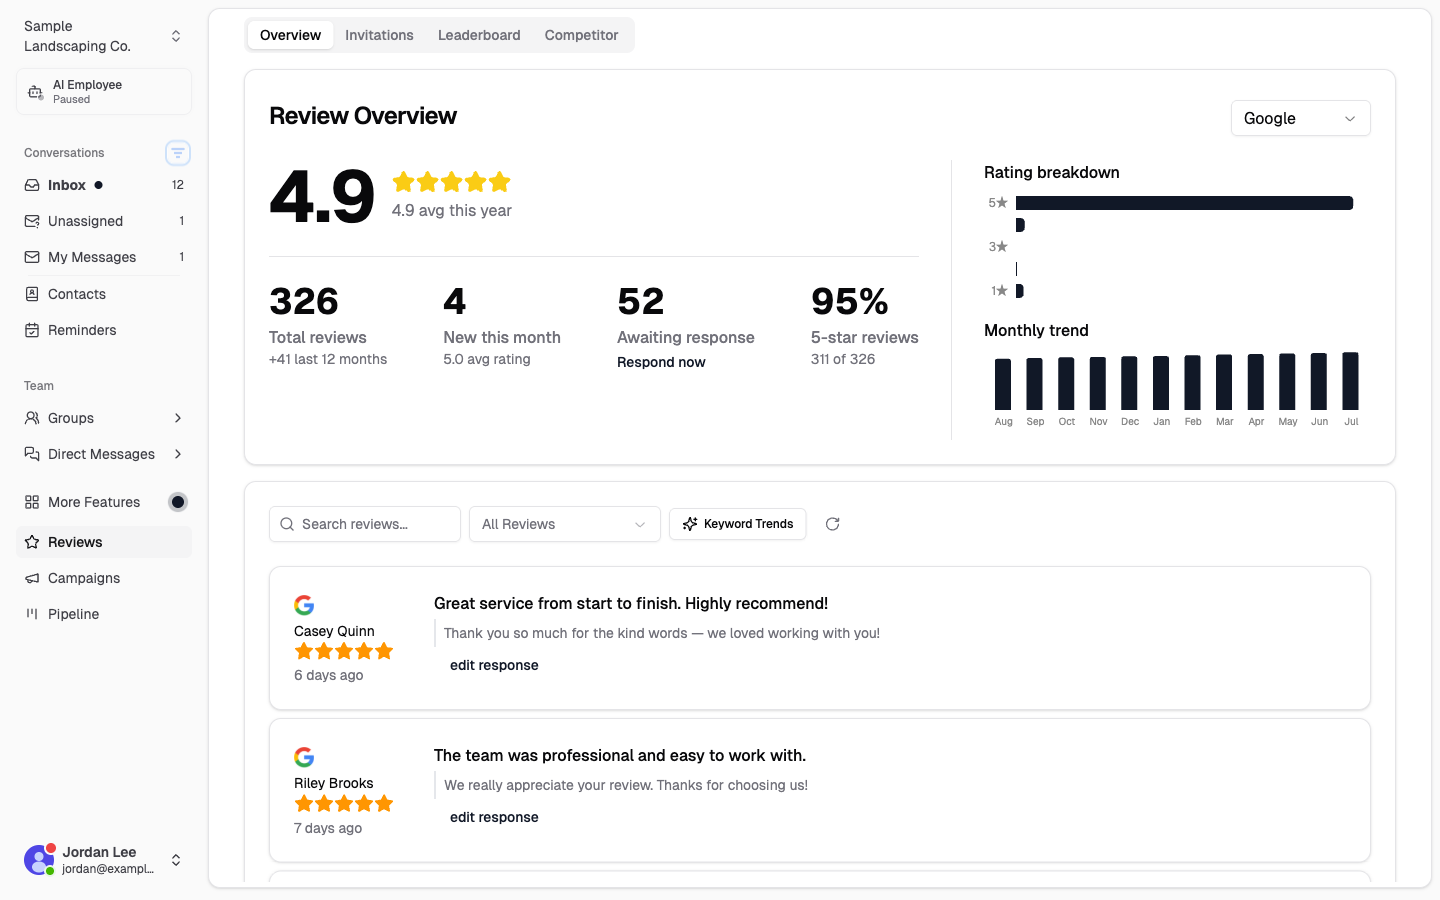This screenshot has height=900, width=1440.
Task: Toggle the More Features dark switch
Action: pyautogui.click(x=178, y=502)
